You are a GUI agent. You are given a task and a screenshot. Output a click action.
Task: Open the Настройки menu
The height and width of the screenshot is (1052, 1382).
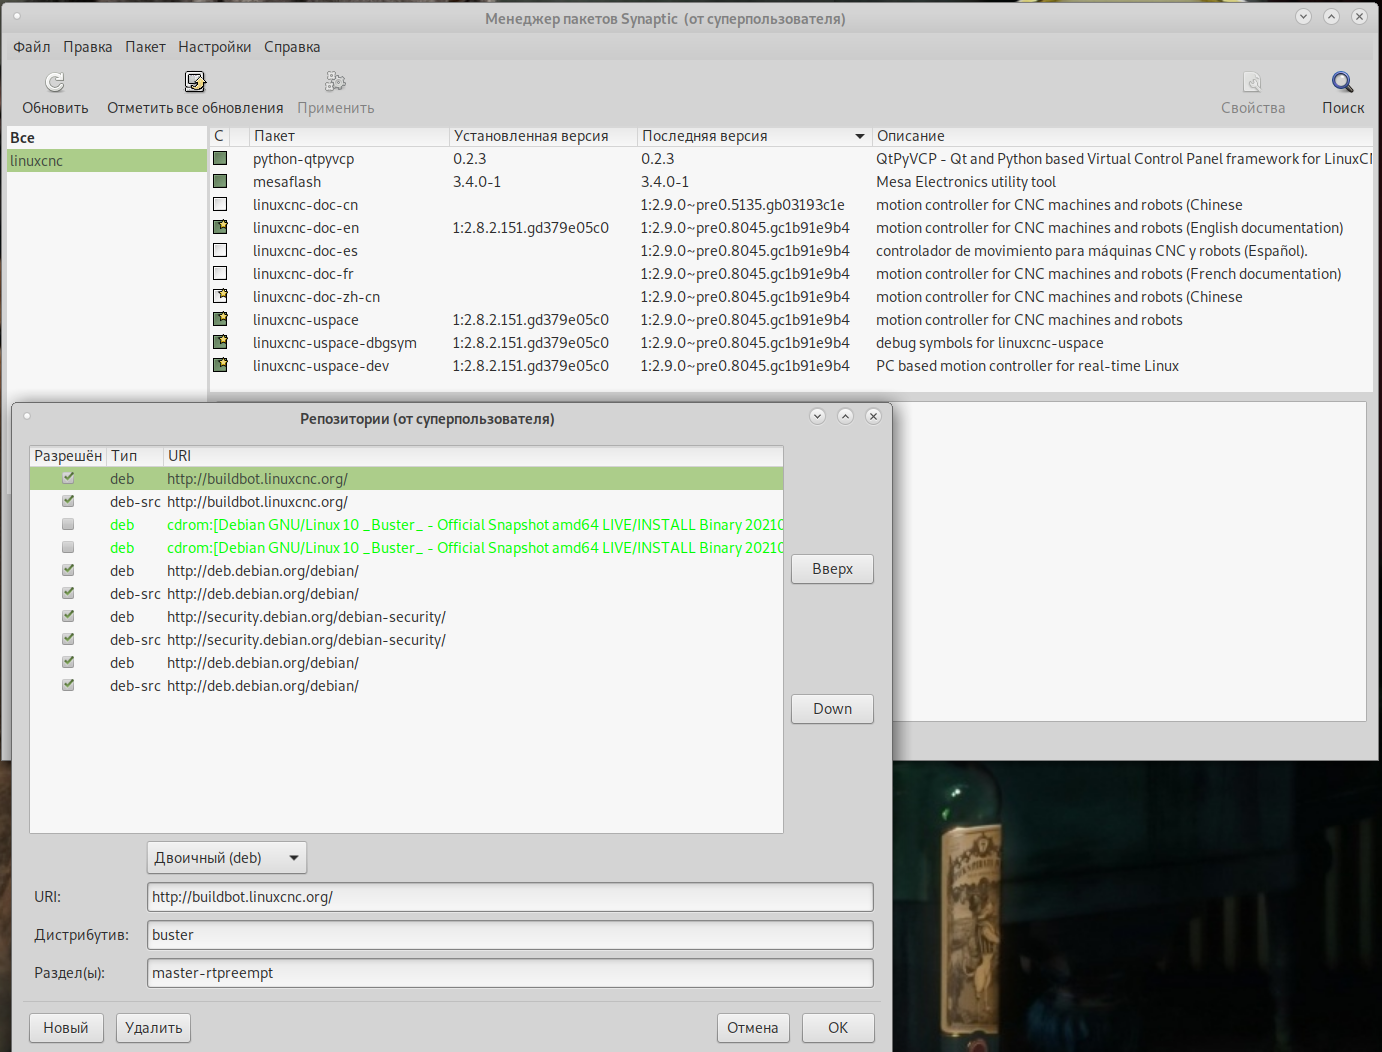pos(215,47)
